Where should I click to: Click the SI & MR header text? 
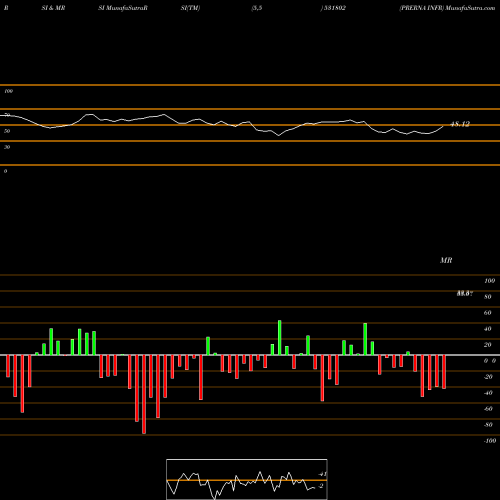click(53, 8)
